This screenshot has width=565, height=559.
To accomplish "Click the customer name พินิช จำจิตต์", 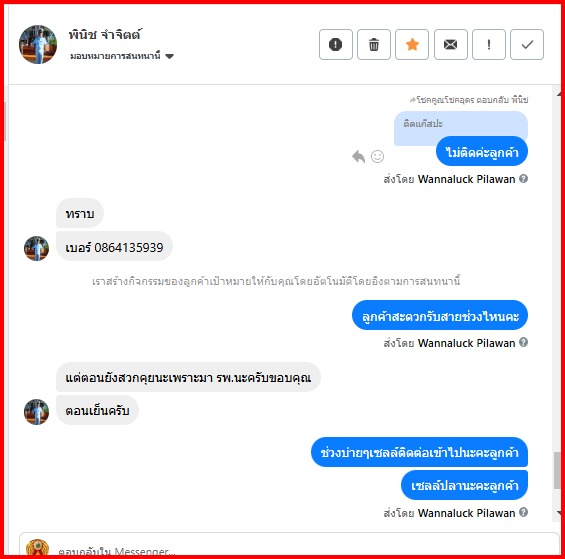I will click(x=104, y=34).
